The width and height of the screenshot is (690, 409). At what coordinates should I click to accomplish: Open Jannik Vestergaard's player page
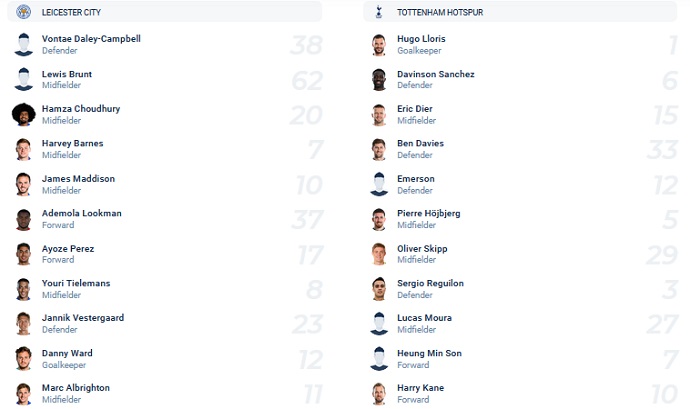coord(83,318)
